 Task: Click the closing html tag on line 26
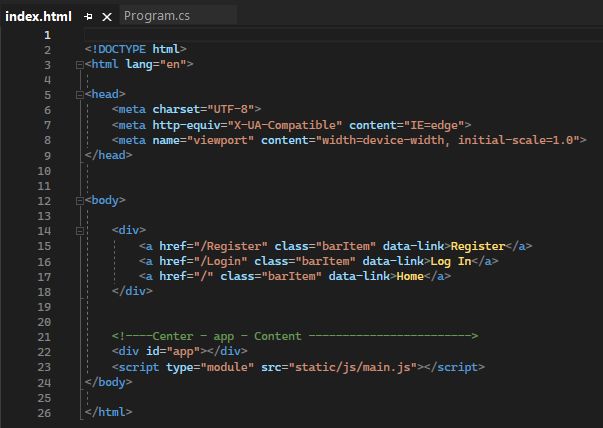[108, 412]
